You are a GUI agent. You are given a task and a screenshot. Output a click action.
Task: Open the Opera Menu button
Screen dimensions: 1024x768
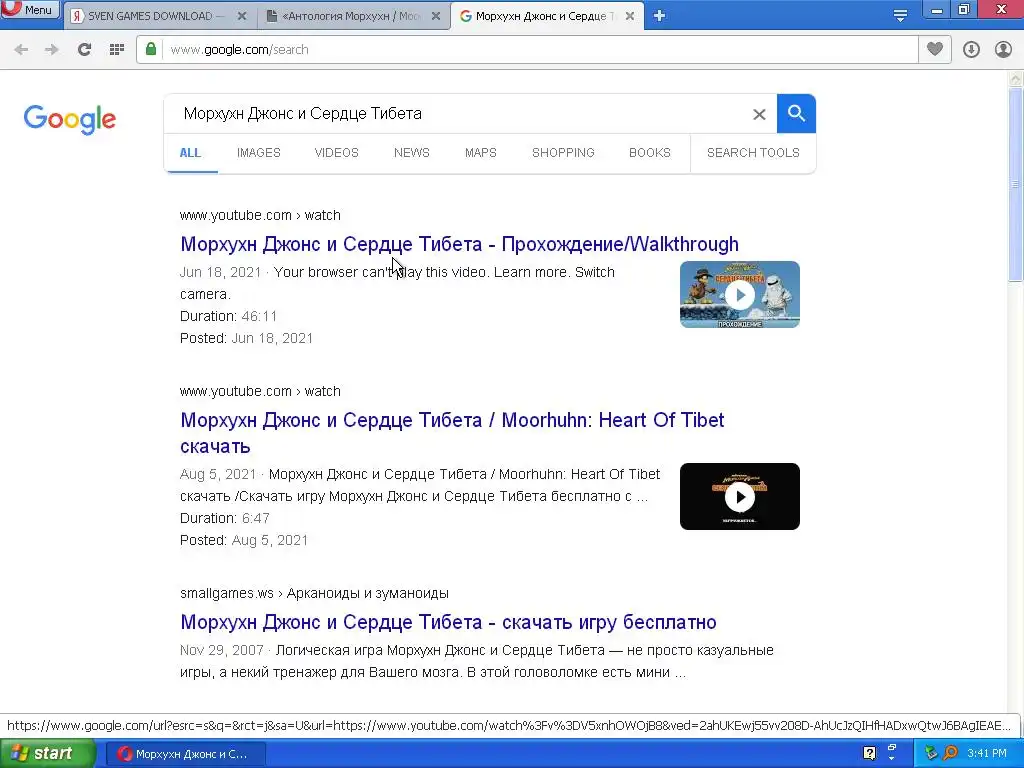[x=30, y=10]
